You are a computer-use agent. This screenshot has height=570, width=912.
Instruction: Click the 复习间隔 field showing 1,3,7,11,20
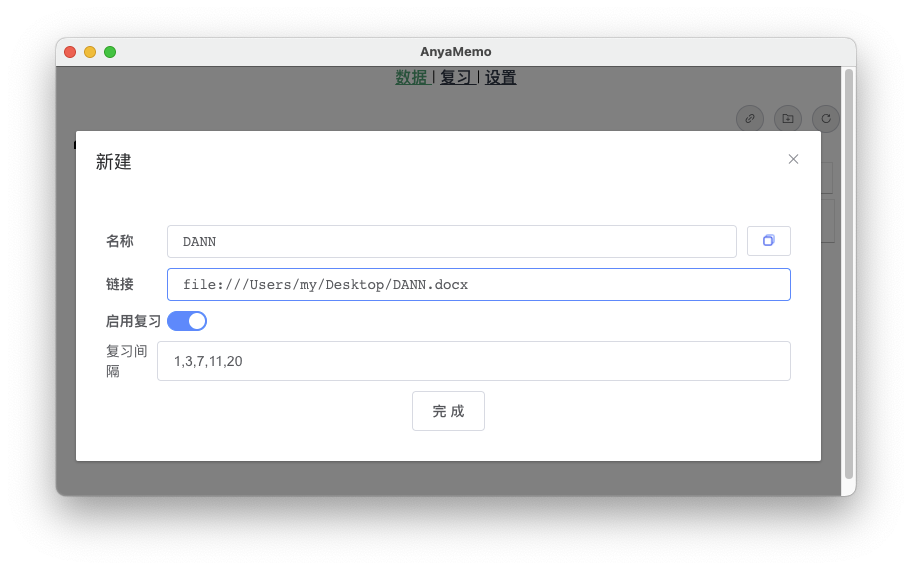(473, 361)
